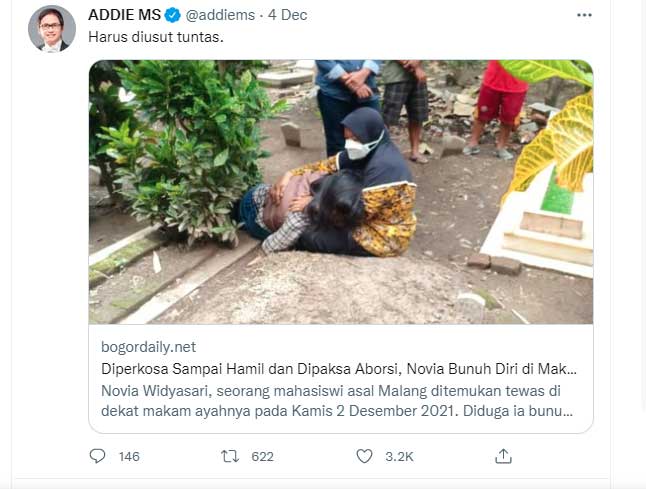Click the Novia Widyasari description text
Screen dimensions: 646x489
pyautogui.click(x=337, y=401)
